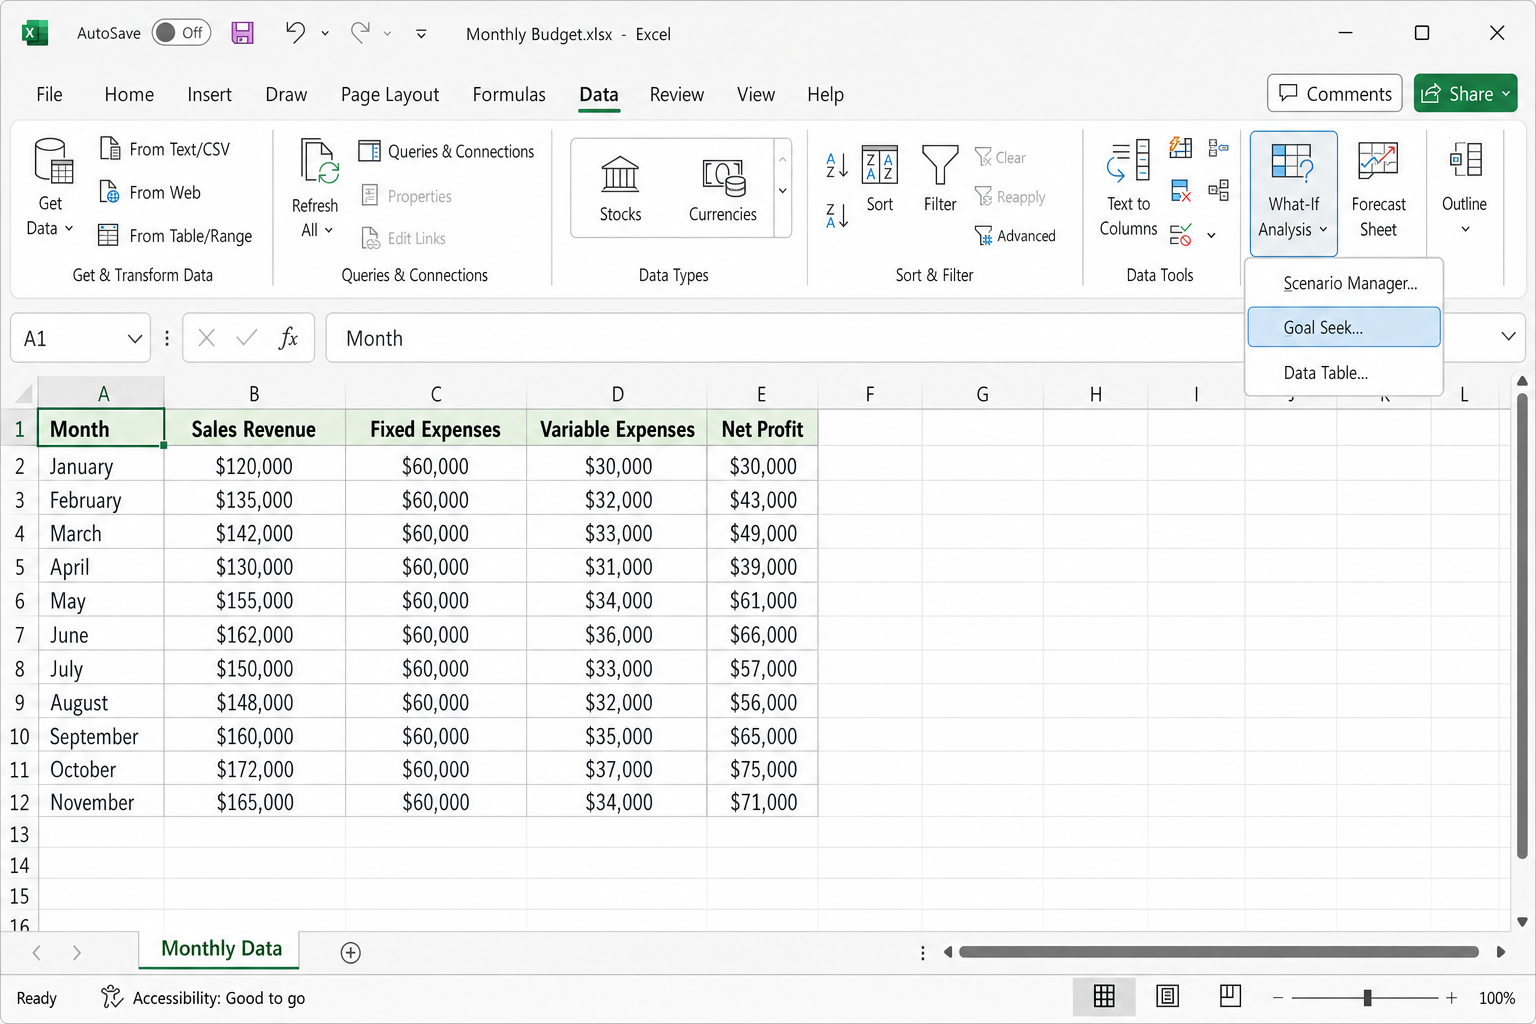This screenshot has width=1536, height=1024.
Task: Choose the Currencies data type
Action: (723, 188)
